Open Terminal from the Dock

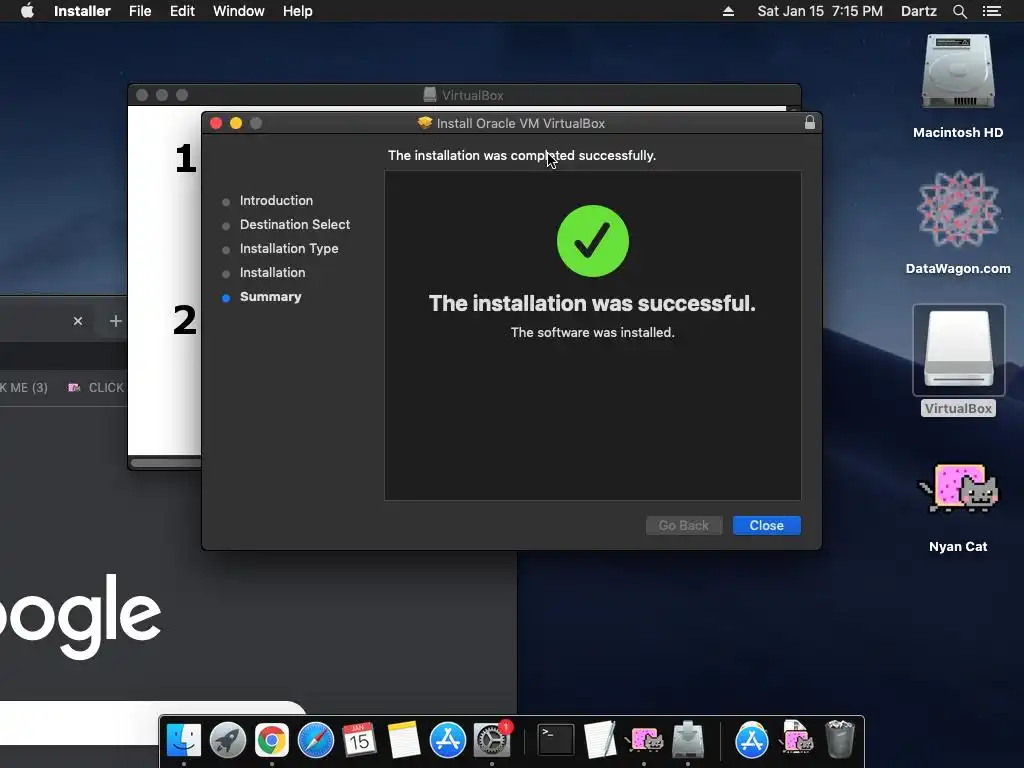click(555, 740)
